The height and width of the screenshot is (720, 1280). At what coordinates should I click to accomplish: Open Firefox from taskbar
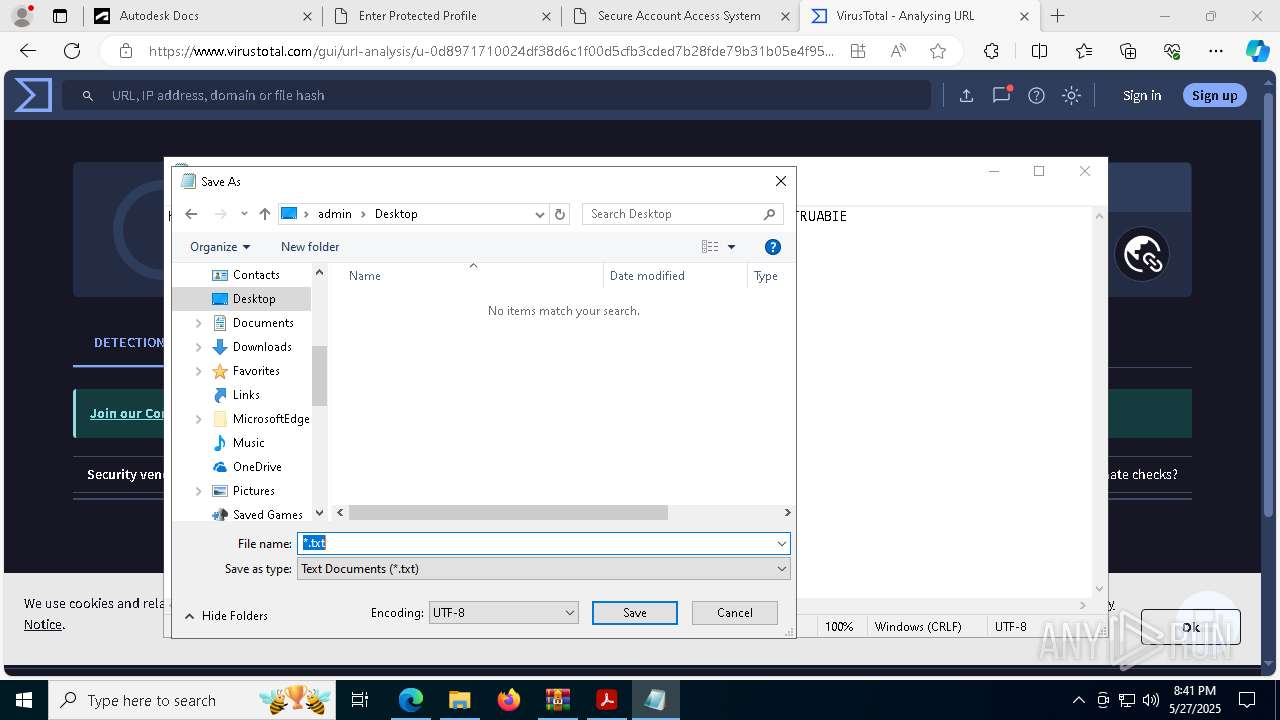point(509,700)
